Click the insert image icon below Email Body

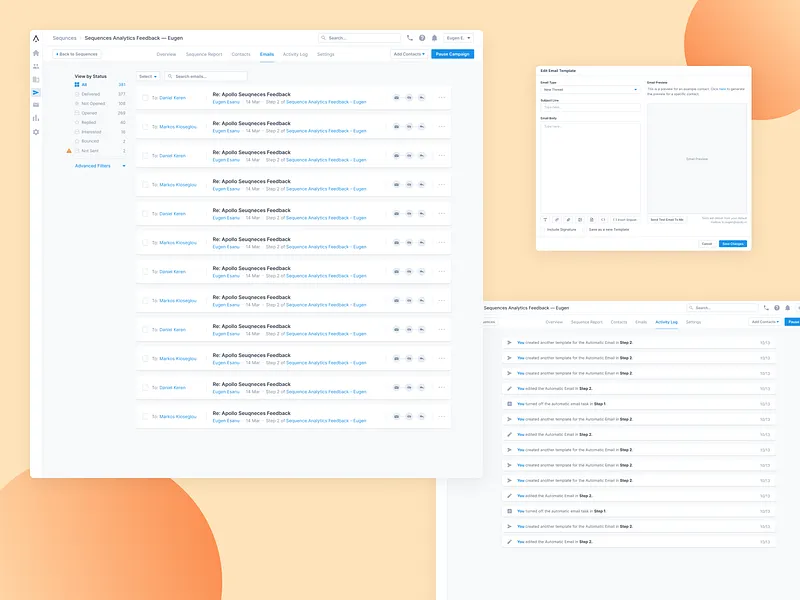pyautogui.click(x=580, y=219)
